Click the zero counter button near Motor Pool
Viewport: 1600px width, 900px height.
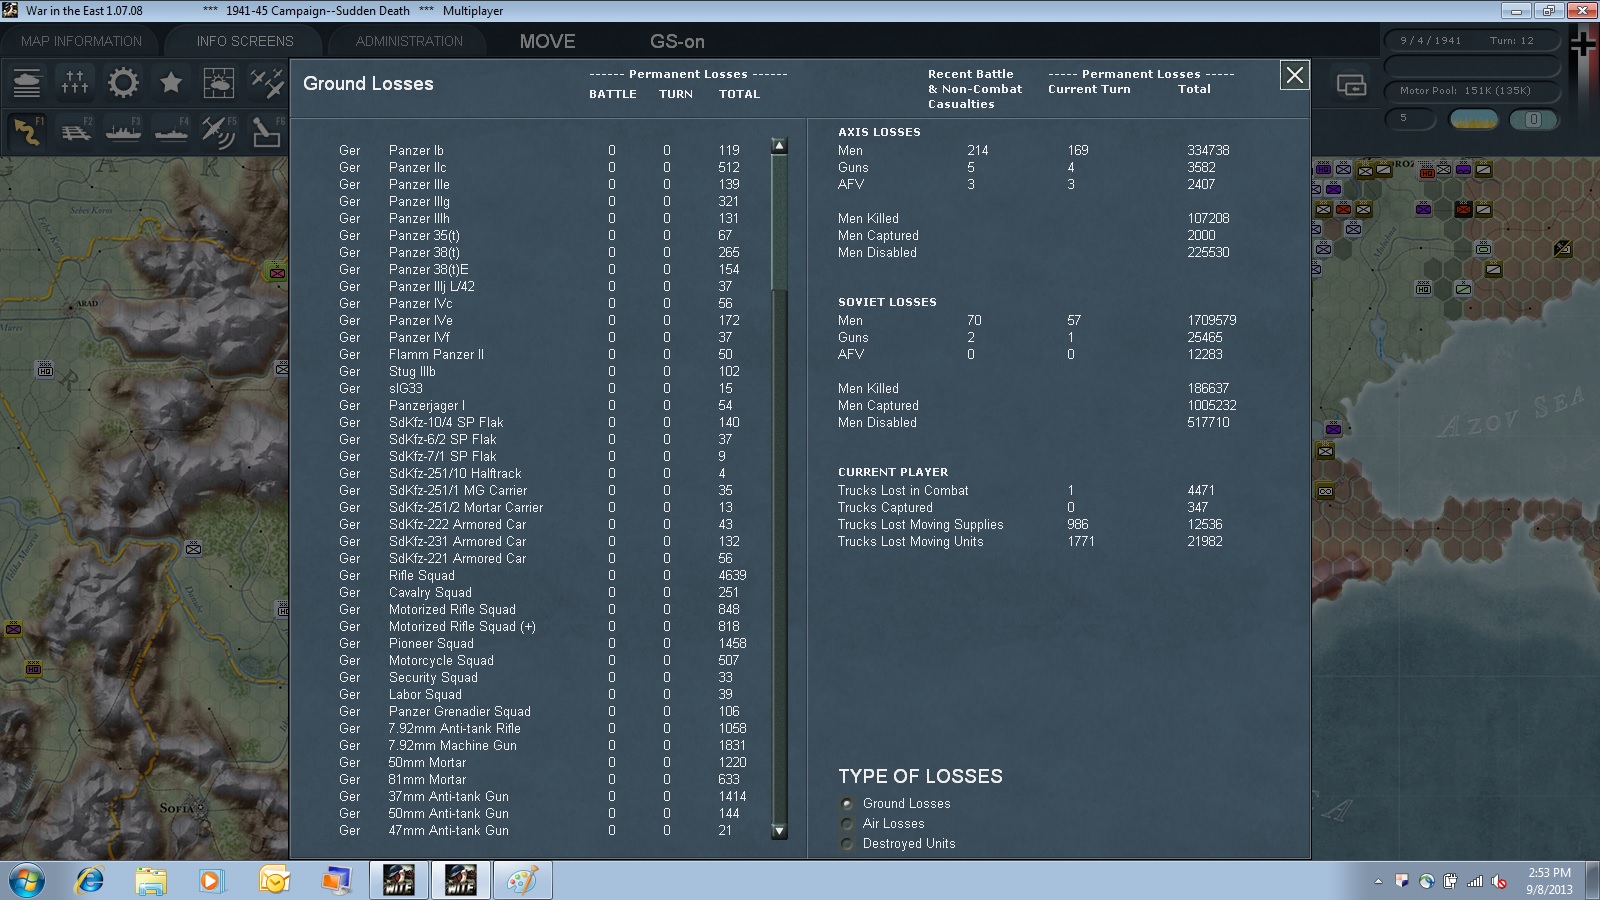click(x=1533, y=119)
